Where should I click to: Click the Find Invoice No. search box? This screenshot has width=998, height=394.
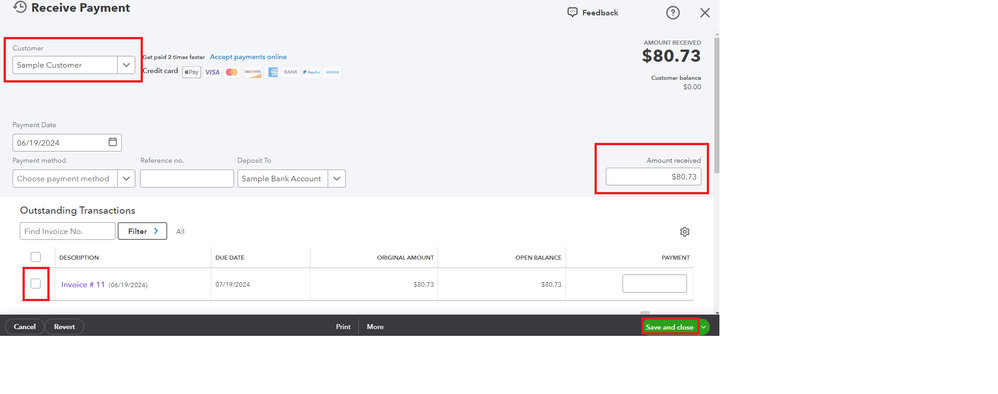pos(67,231)
